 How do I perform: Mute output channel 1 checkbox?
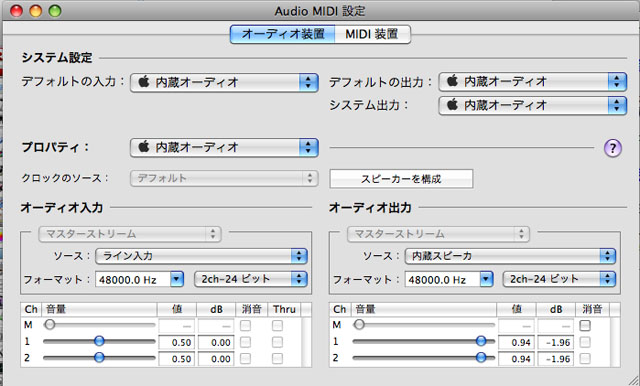[585, 342]
